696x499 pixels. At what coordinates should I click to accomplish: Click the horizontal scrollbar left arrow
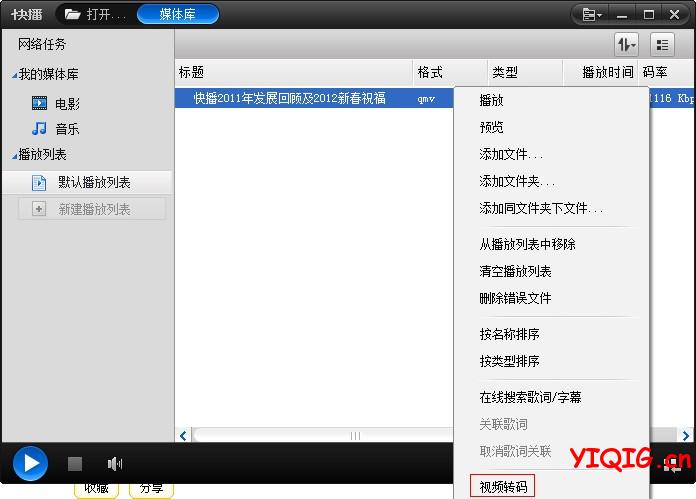coord(183,436)
